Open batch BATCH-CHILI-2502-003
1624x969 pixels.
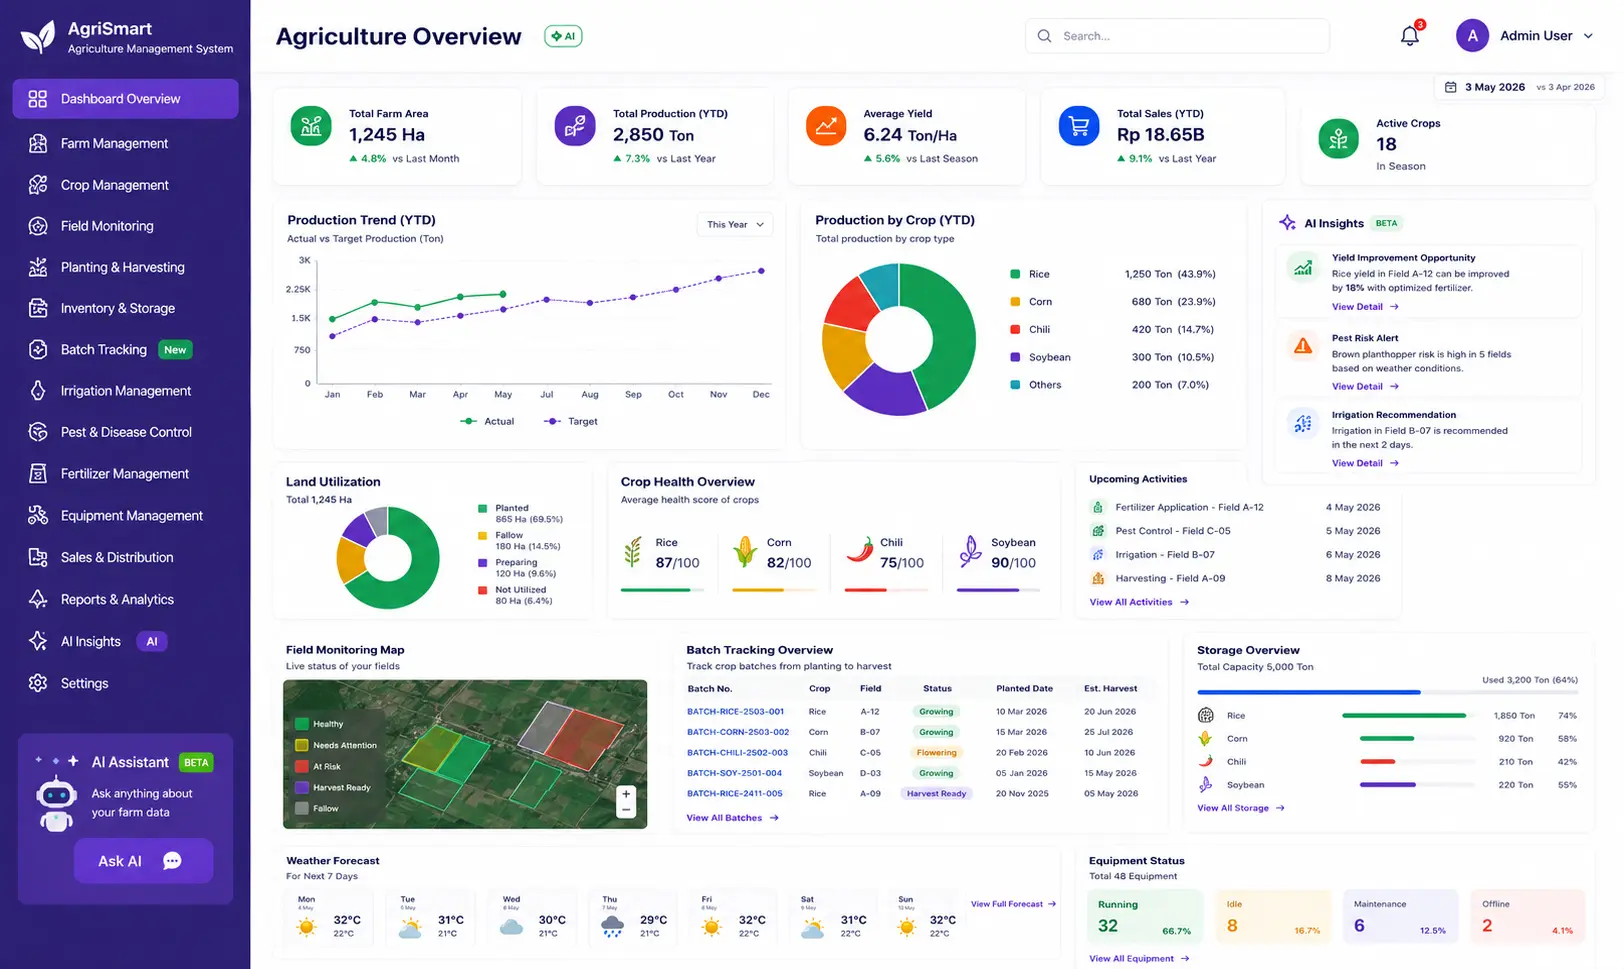(x=737, y=753)
